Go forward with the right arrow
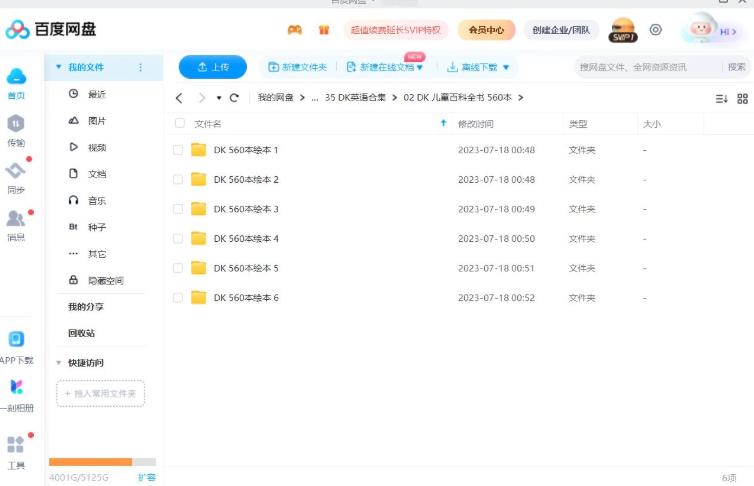 coord(202,98)
